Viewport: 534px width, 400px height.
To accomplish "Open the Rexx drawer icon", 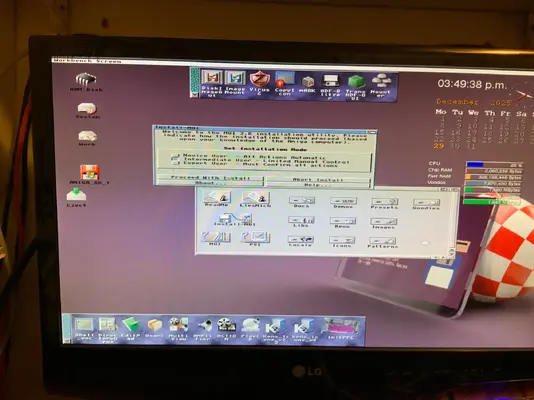I will (x=343, y=223).
